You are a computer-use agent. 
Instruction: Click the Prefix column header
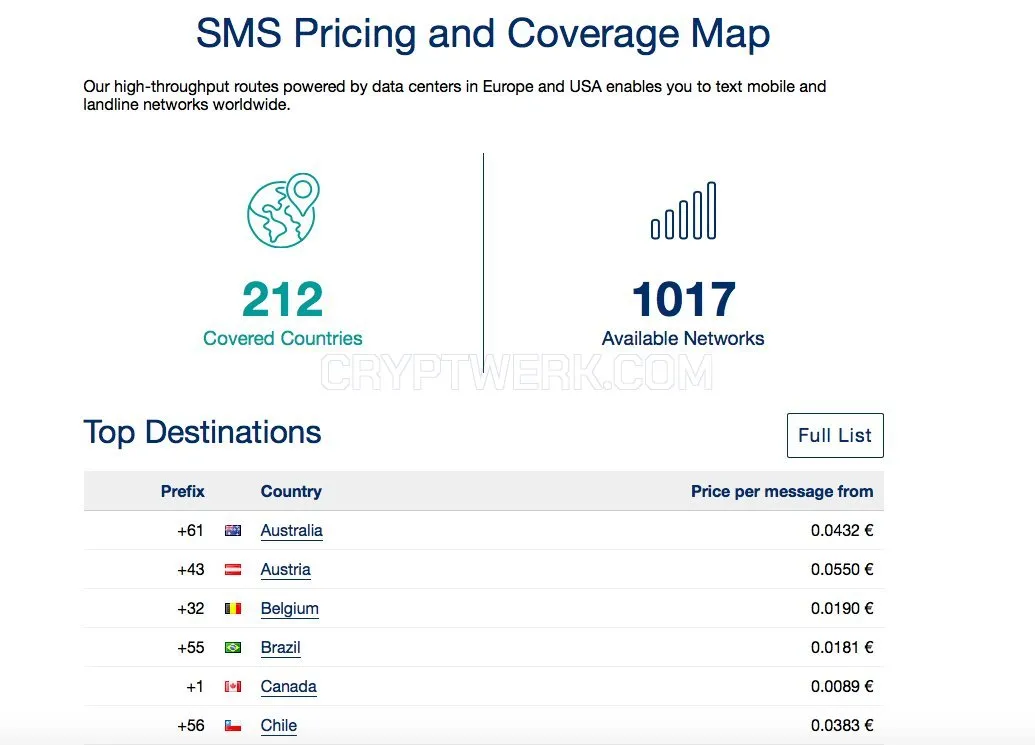click(182, 492)
